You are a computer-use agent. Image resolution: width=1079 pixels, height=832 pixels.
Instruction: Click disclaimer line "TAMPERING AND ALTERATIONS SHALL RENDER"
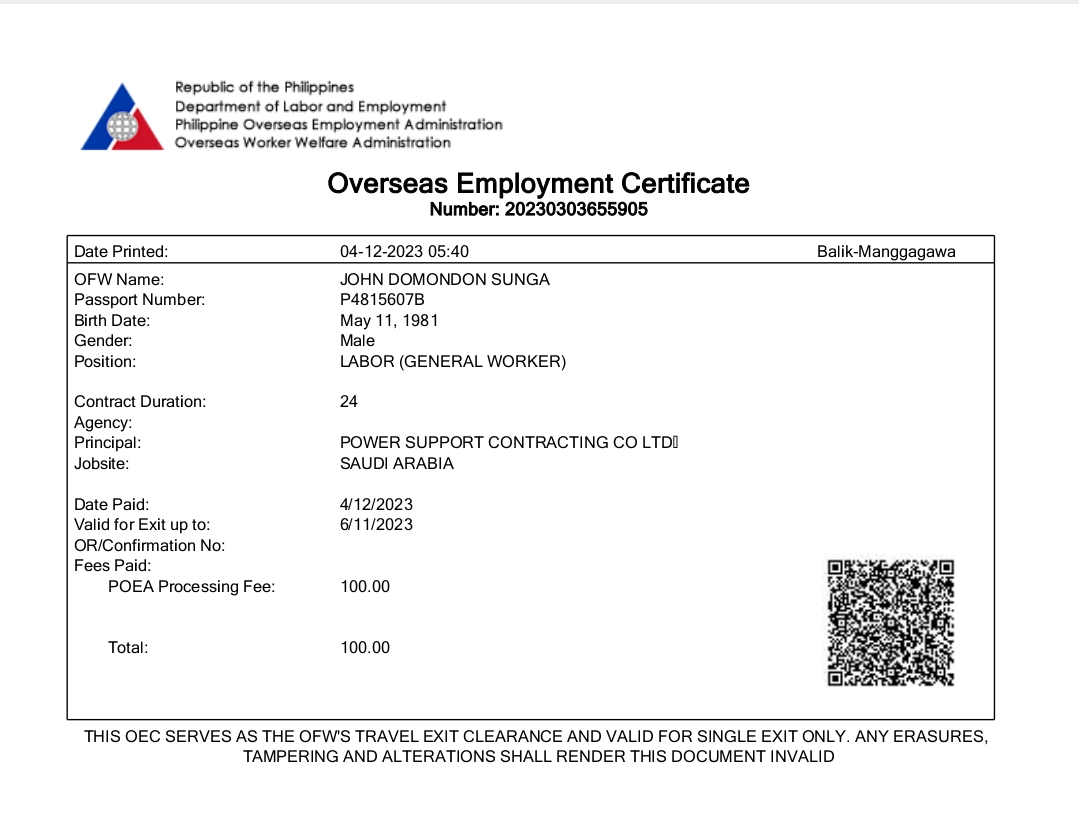pyautogui.click(x=538, y=756)
